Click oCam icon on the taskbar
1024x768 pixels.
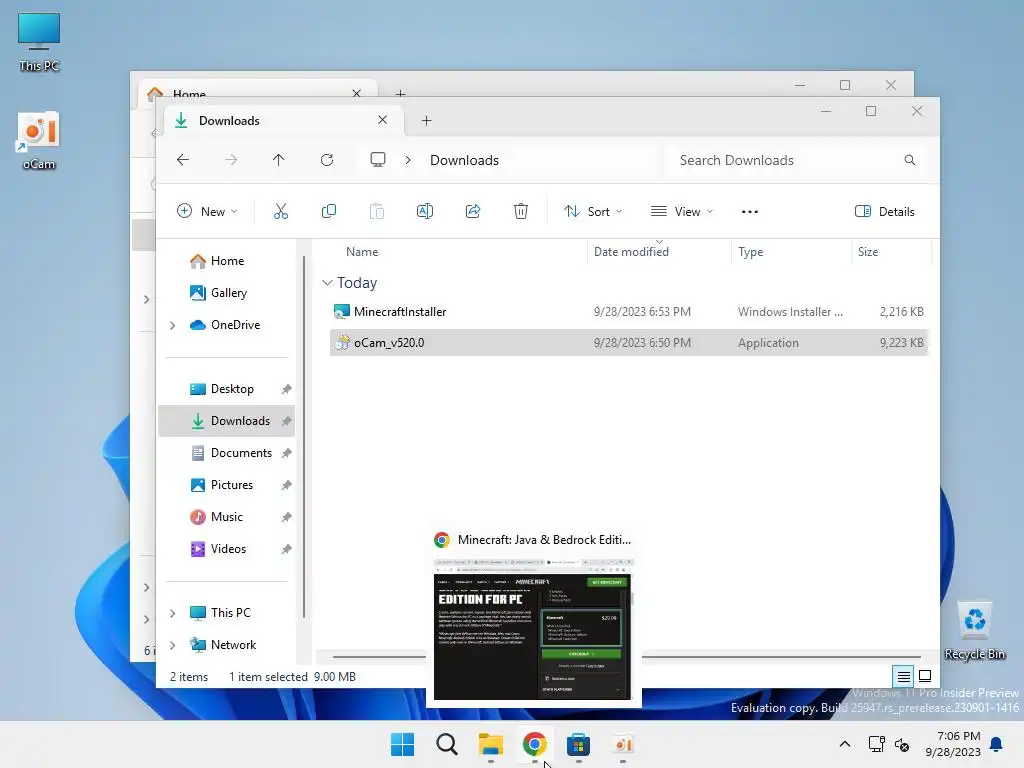(x=623, y=744)
